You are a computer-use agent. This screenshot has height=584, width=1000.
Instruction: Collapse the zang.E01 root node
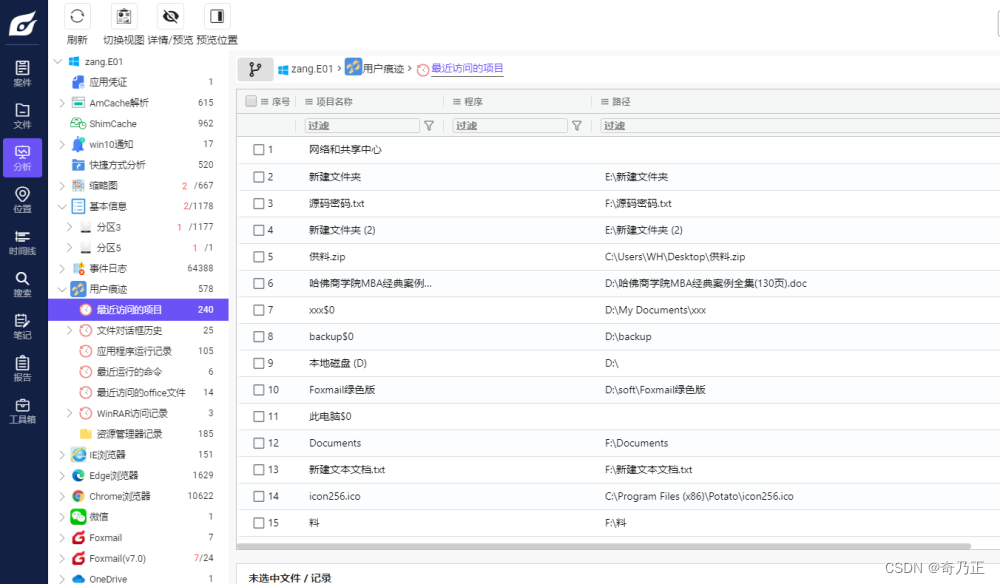pyautogui.click(x=58, y=61)
